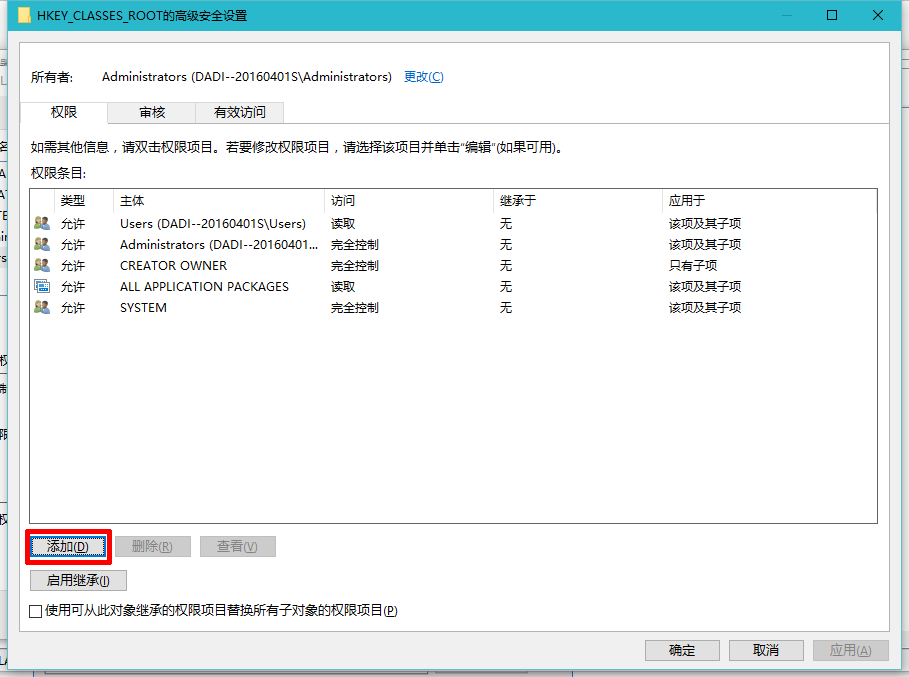Image resolution: width=909 pixels, height=677 pixels.
Task: Switch to the 审核 tab
Action: pyautogui.click(x=152, y=112)
